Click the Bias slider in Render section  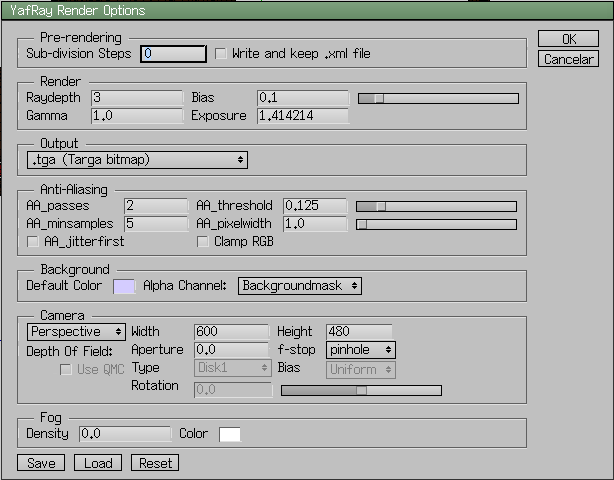439,98
